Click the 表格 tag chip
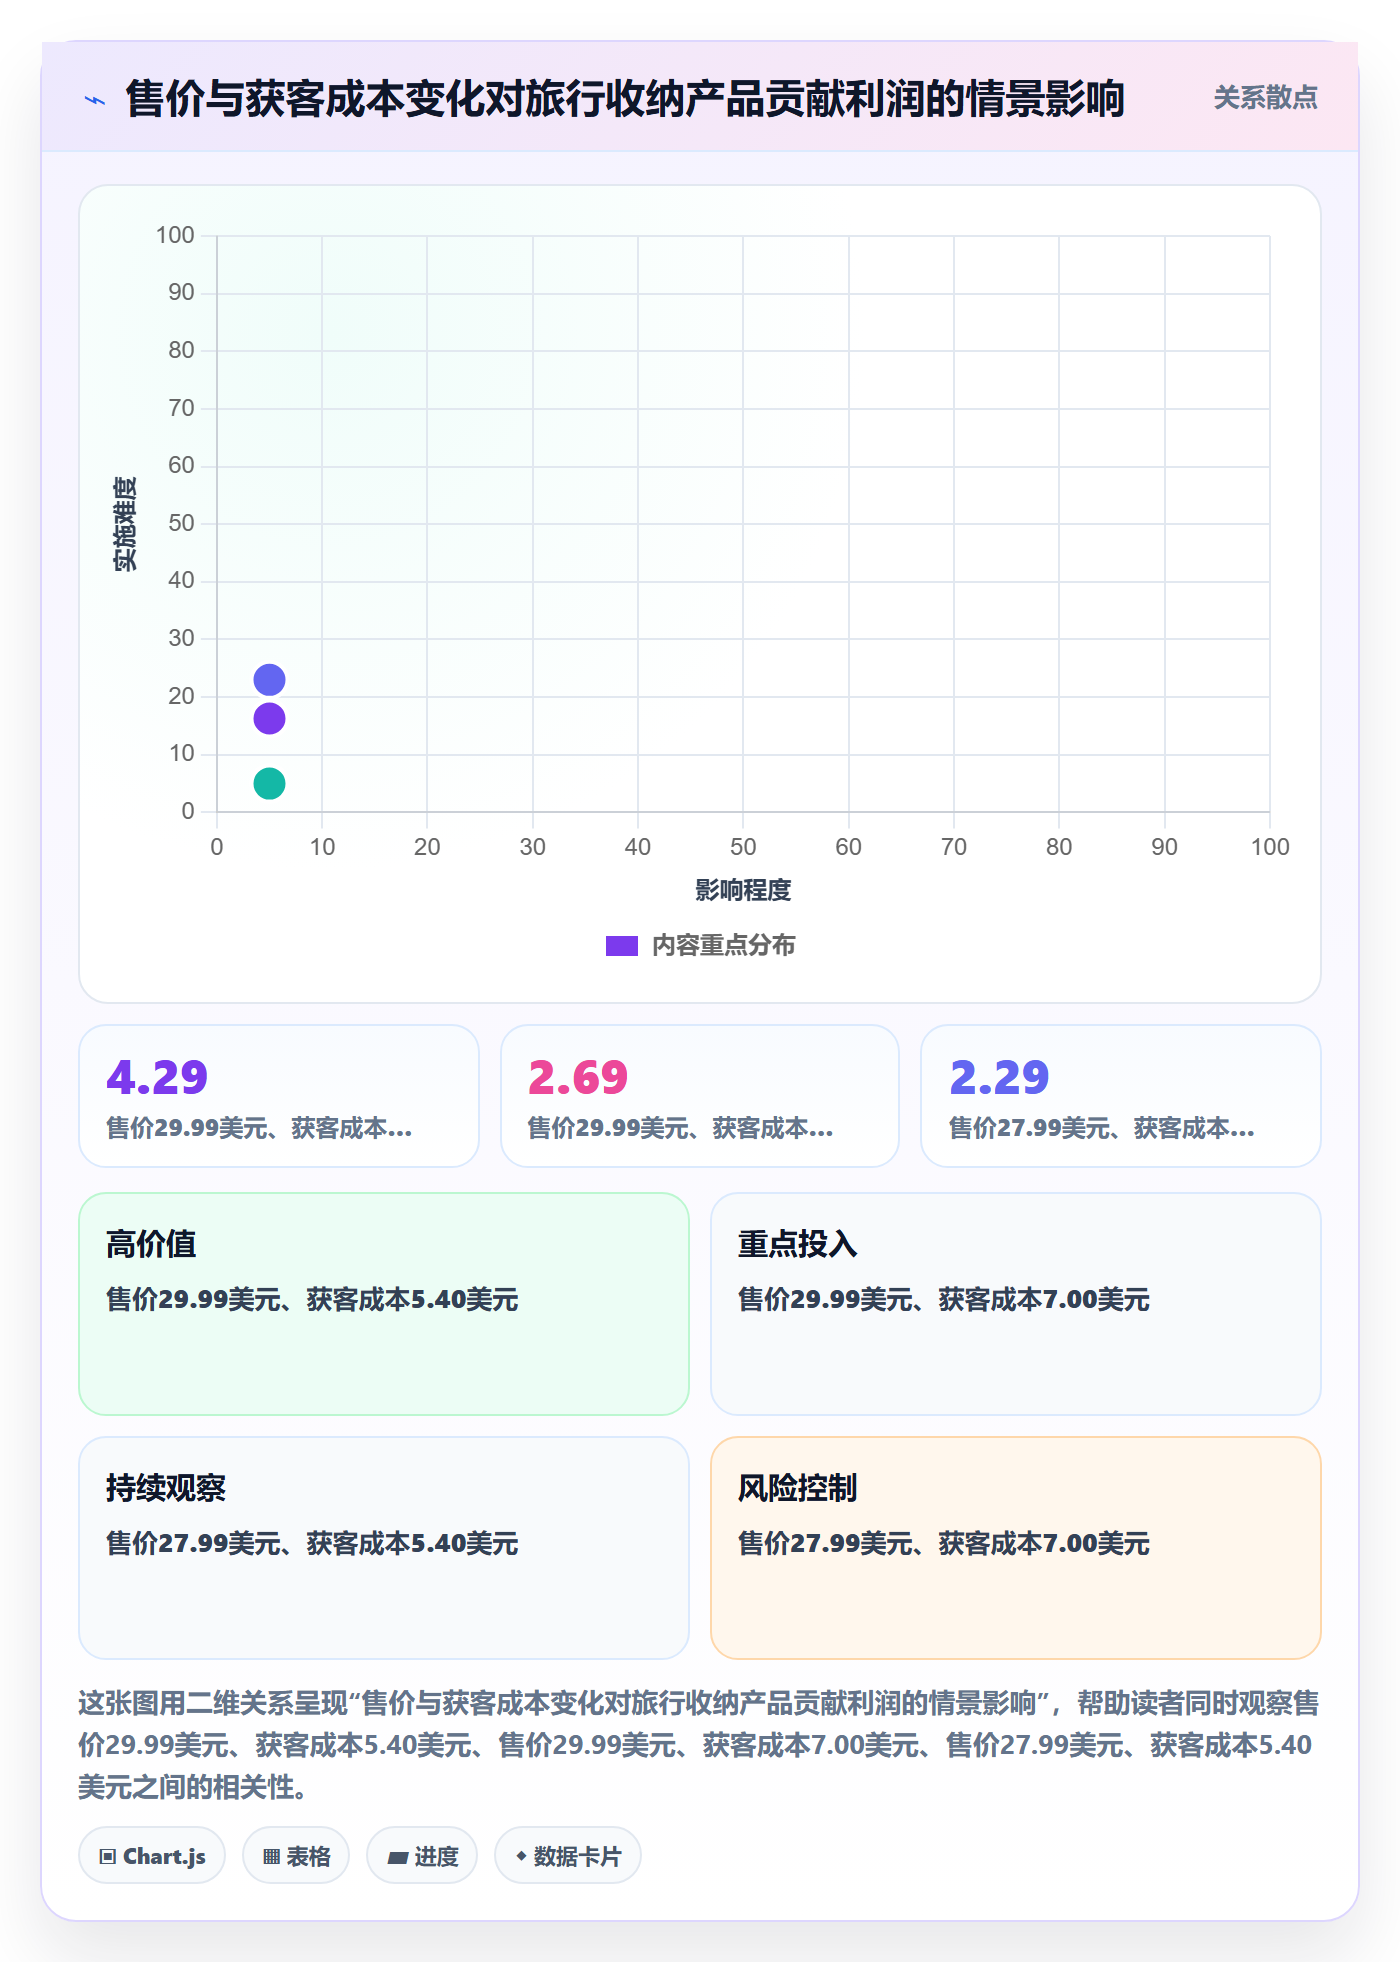 (296, 1856)
